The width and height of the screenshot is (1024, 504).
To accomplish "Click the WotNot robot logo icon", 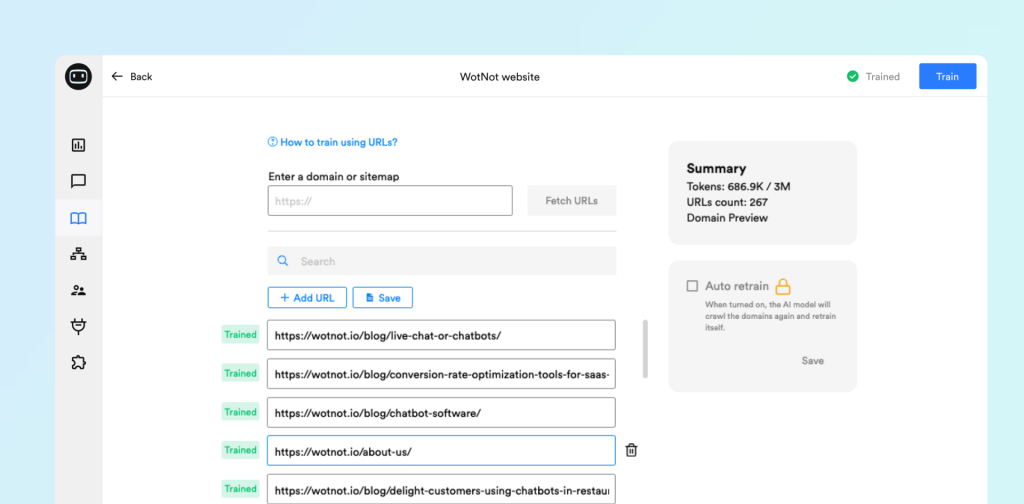I will 78,76.
